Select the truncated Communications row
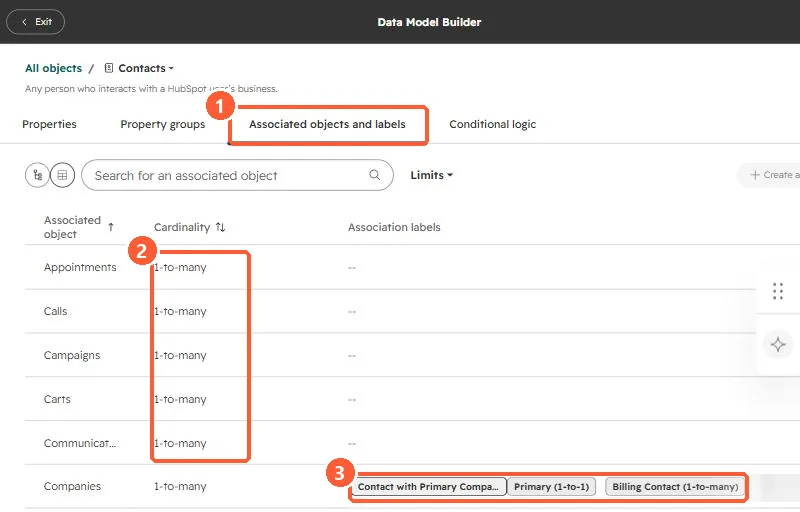Image resolution: width=800 pixels, height=512 pixels. pos(390,443)
